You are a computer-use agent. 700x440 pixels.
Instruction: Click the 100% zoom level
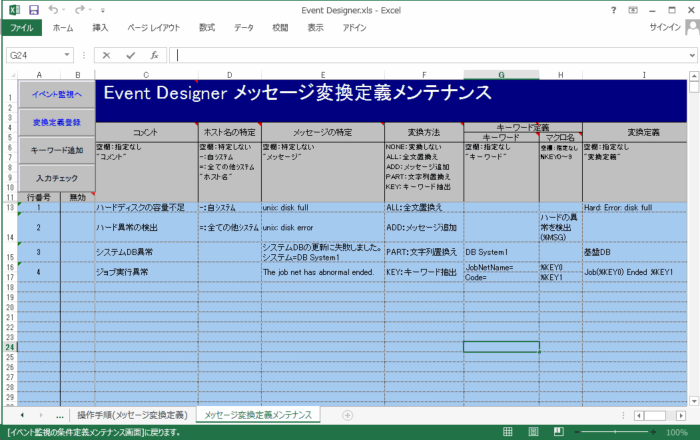click(x=677, y=432)
